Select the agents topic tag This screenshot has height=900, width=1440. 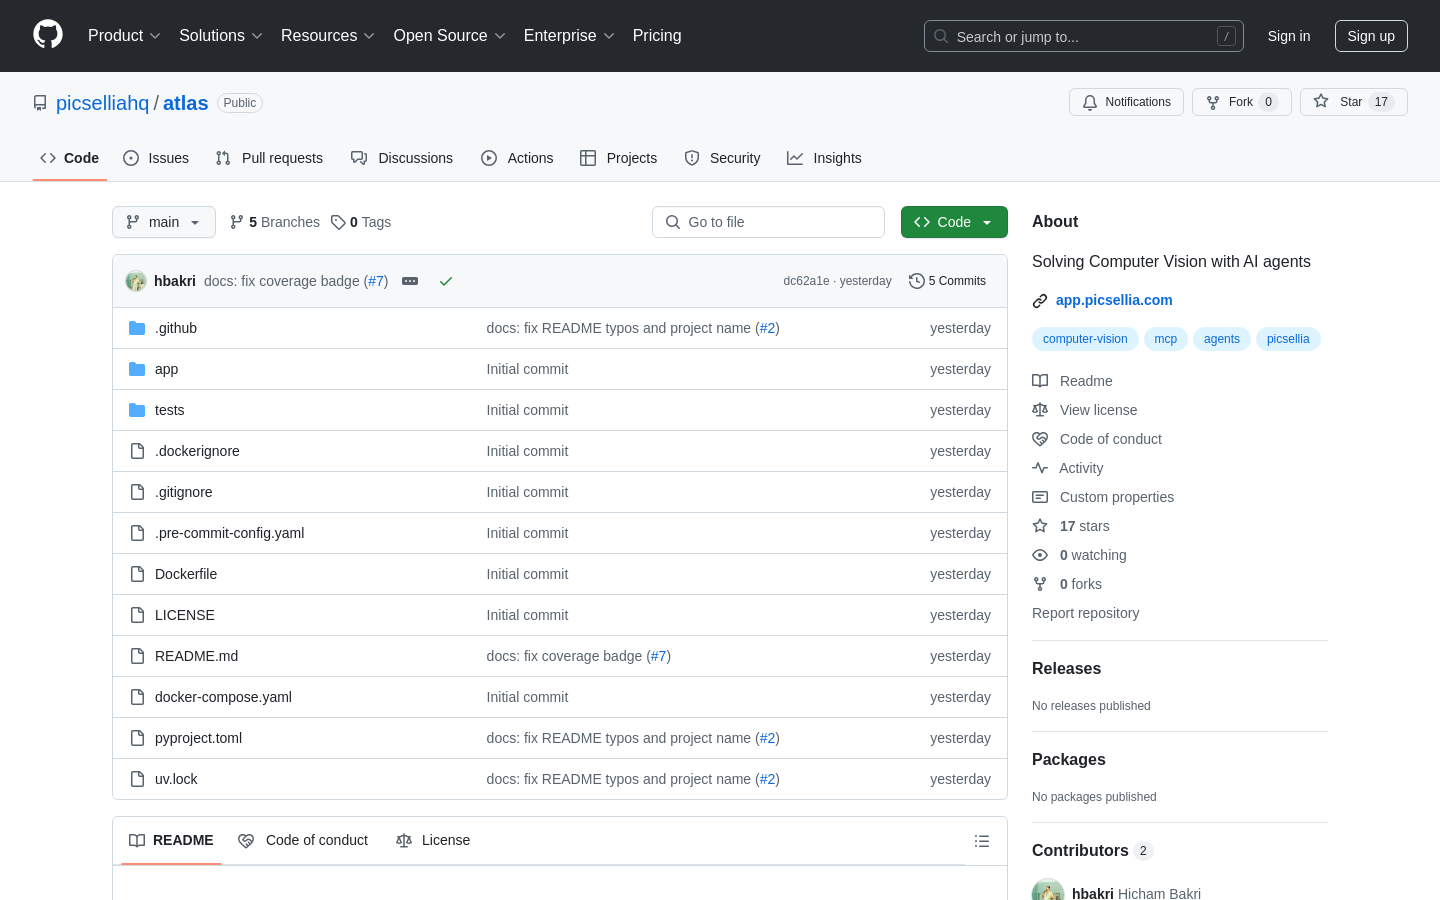click(1222, 339)
